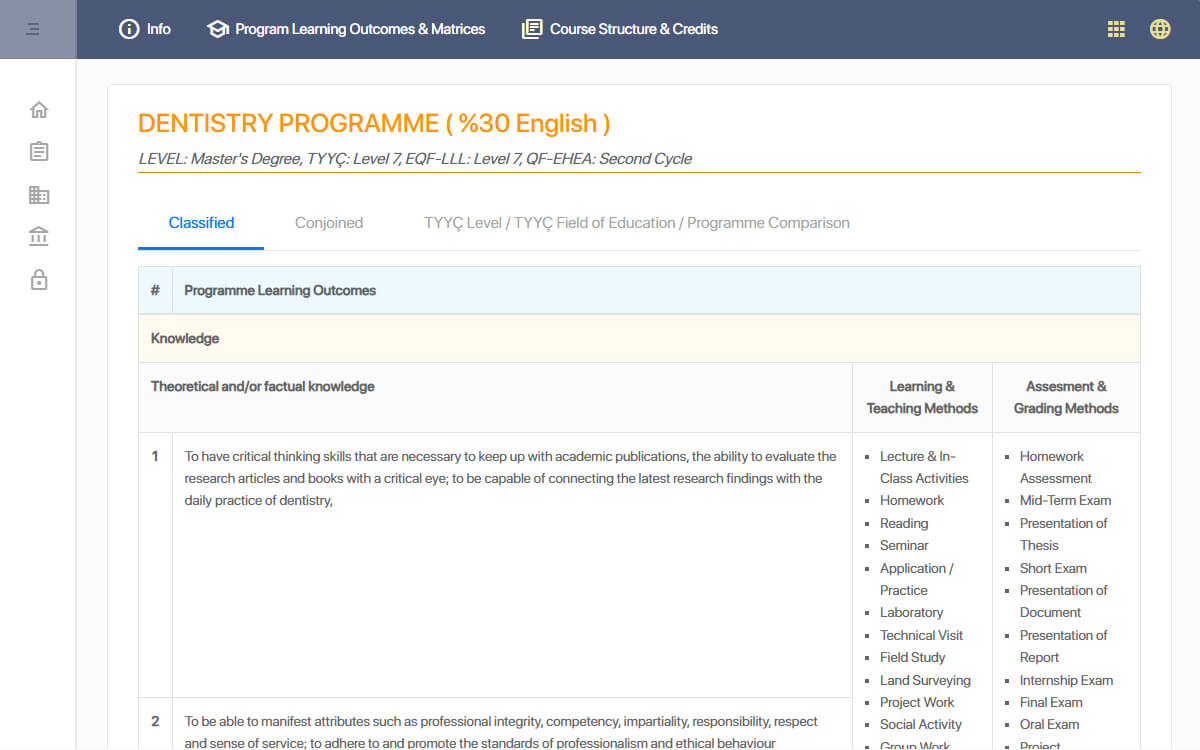This screenshot has width=1200, height=750.
Task: Go to home via sidebar house icon
Action: 39,110
